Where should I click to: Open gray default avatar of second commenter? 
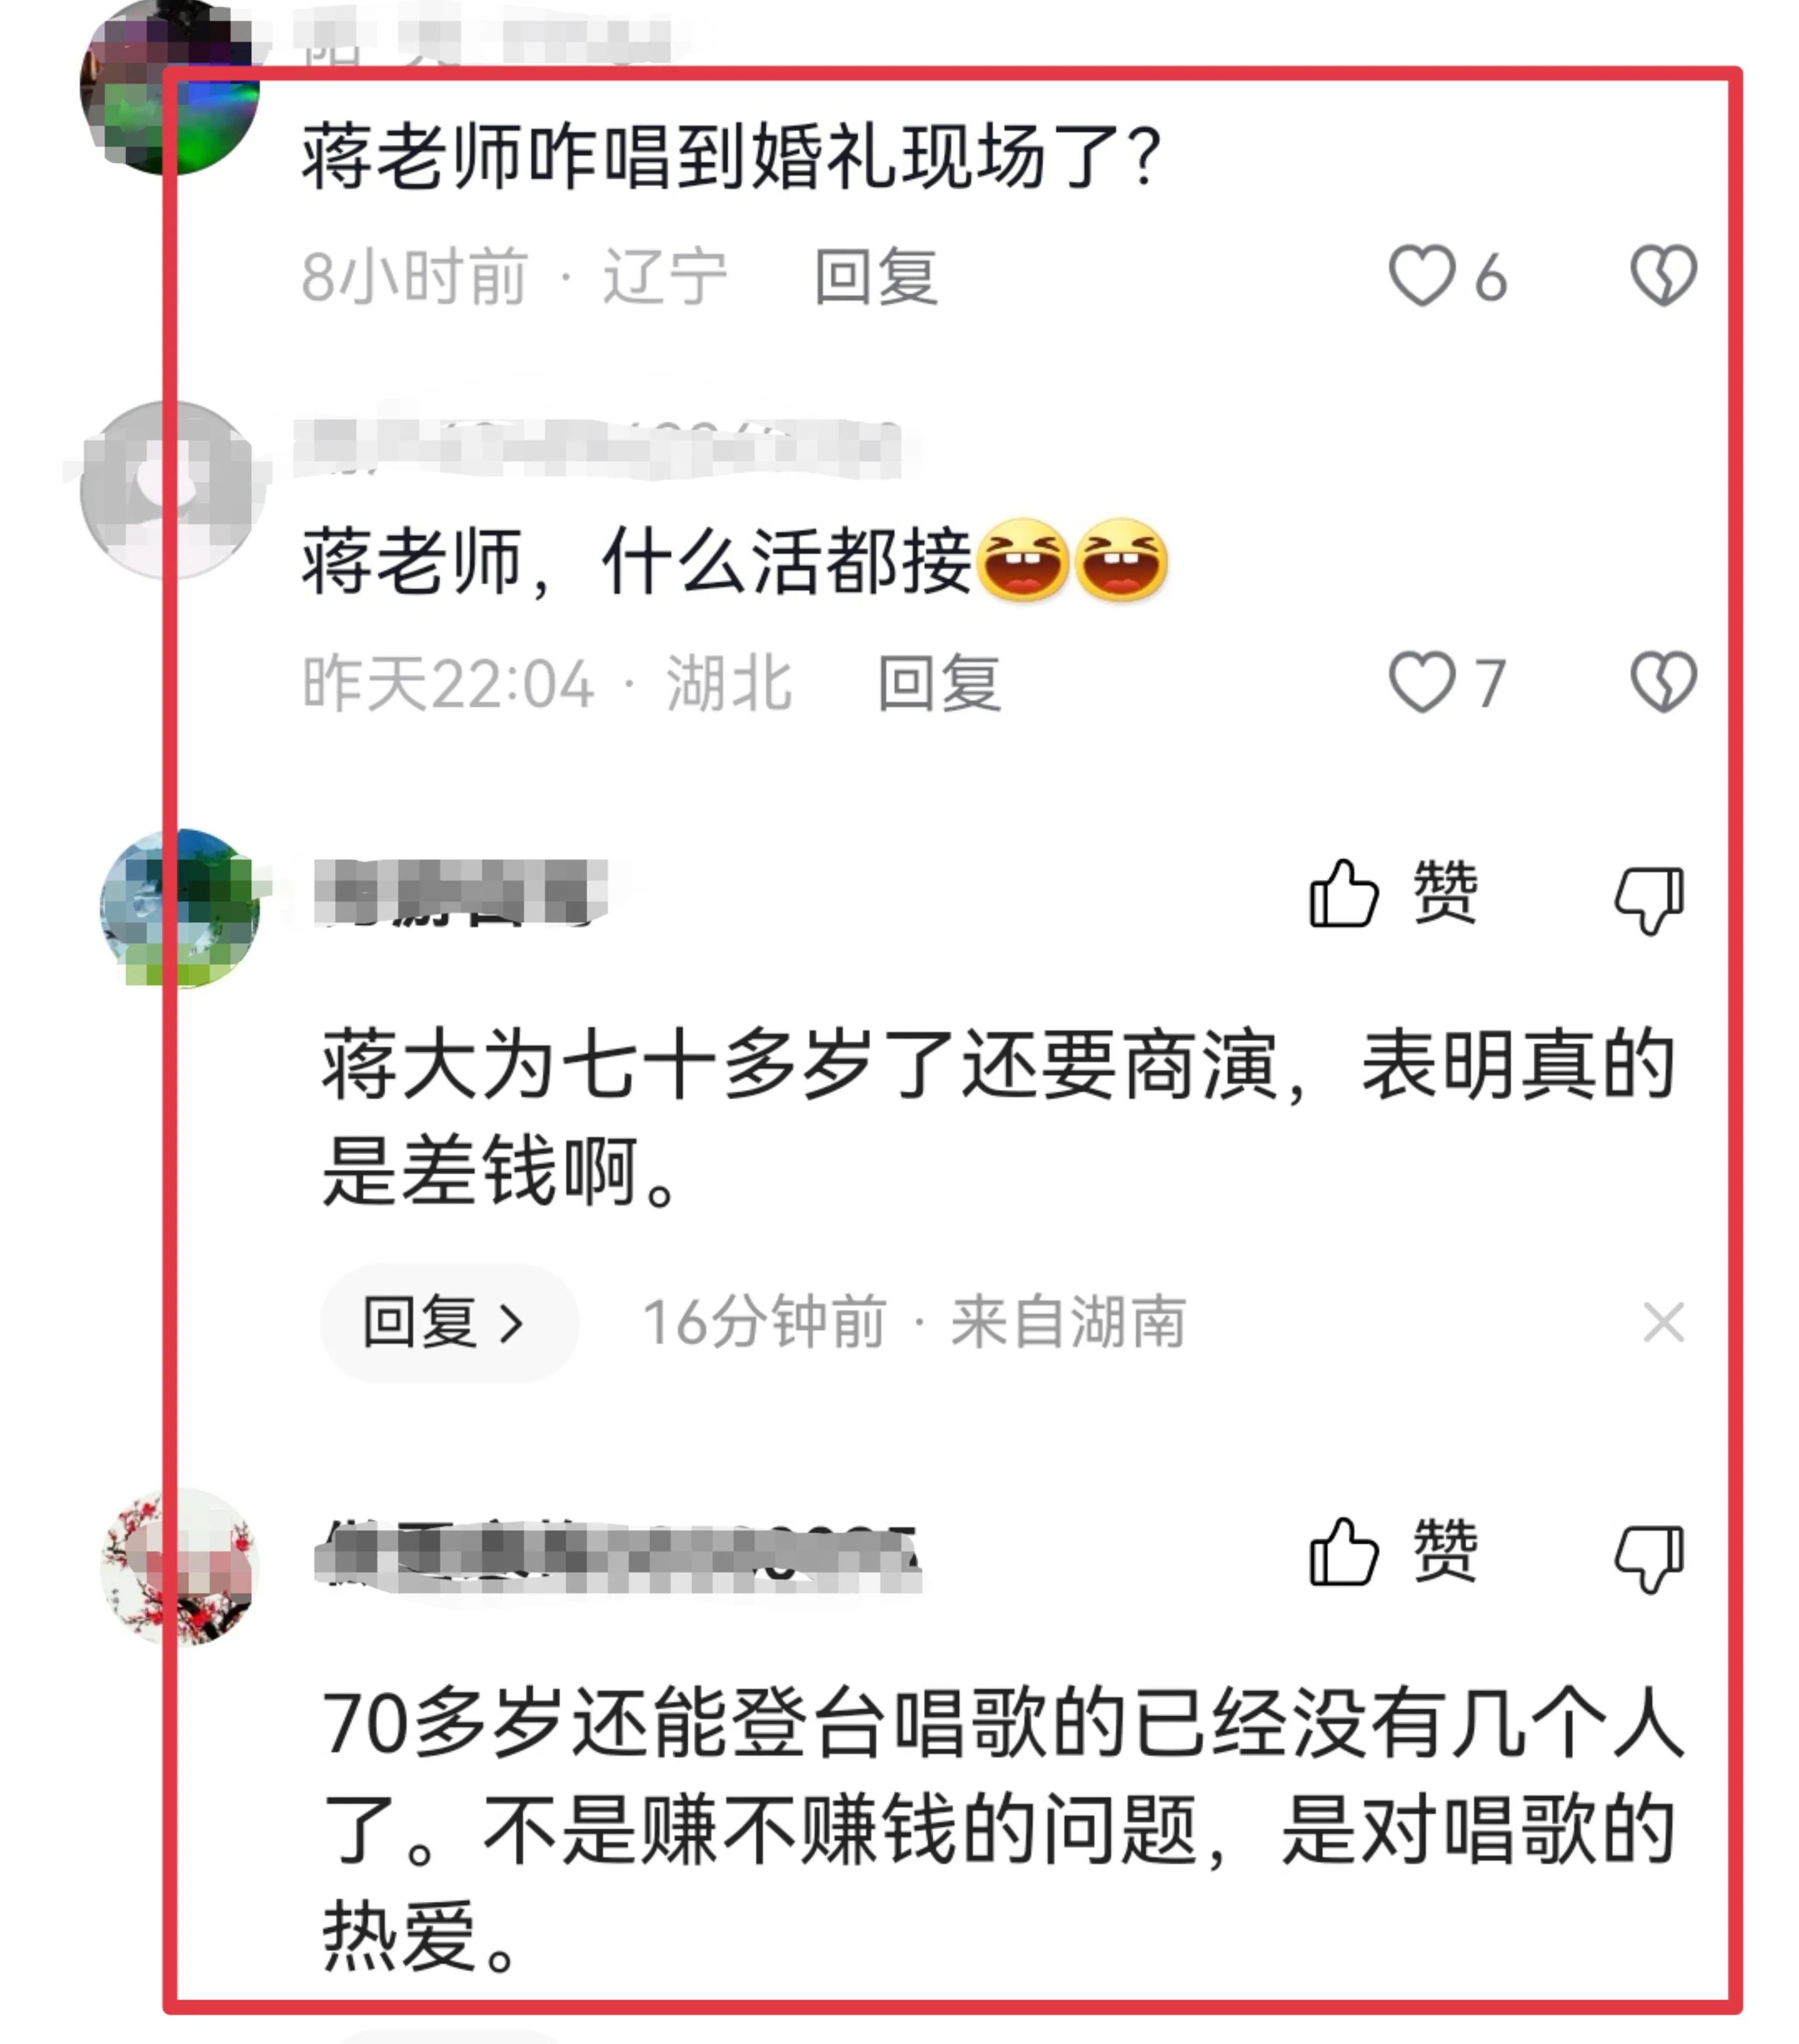170,490
